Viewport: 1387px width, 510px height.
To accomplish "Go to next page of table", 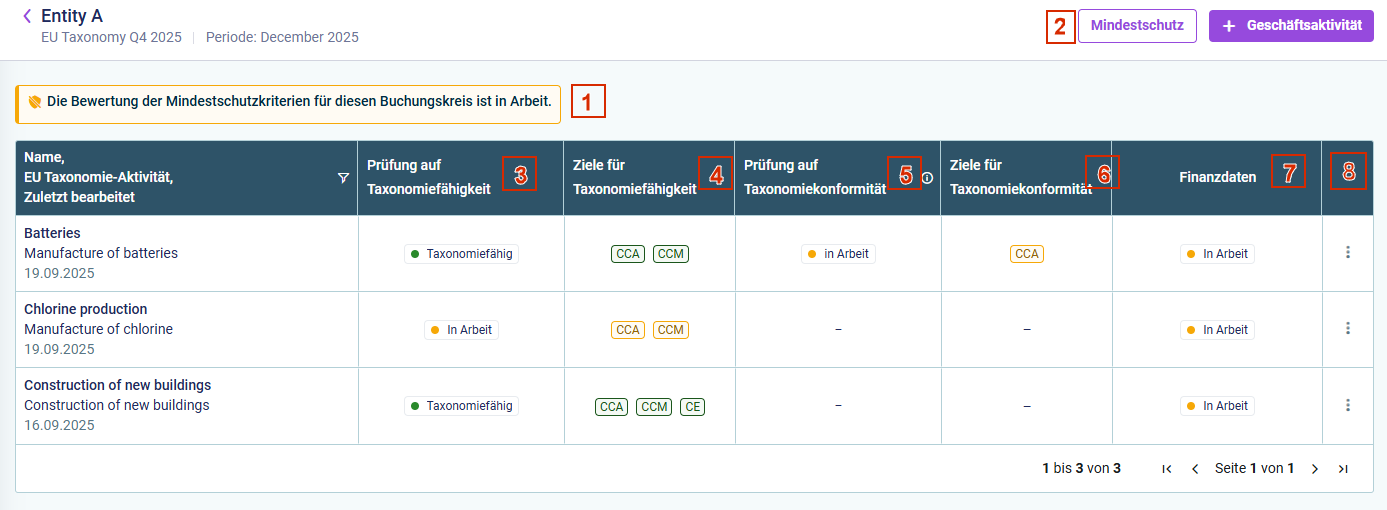I will (x=1315, y=468).
